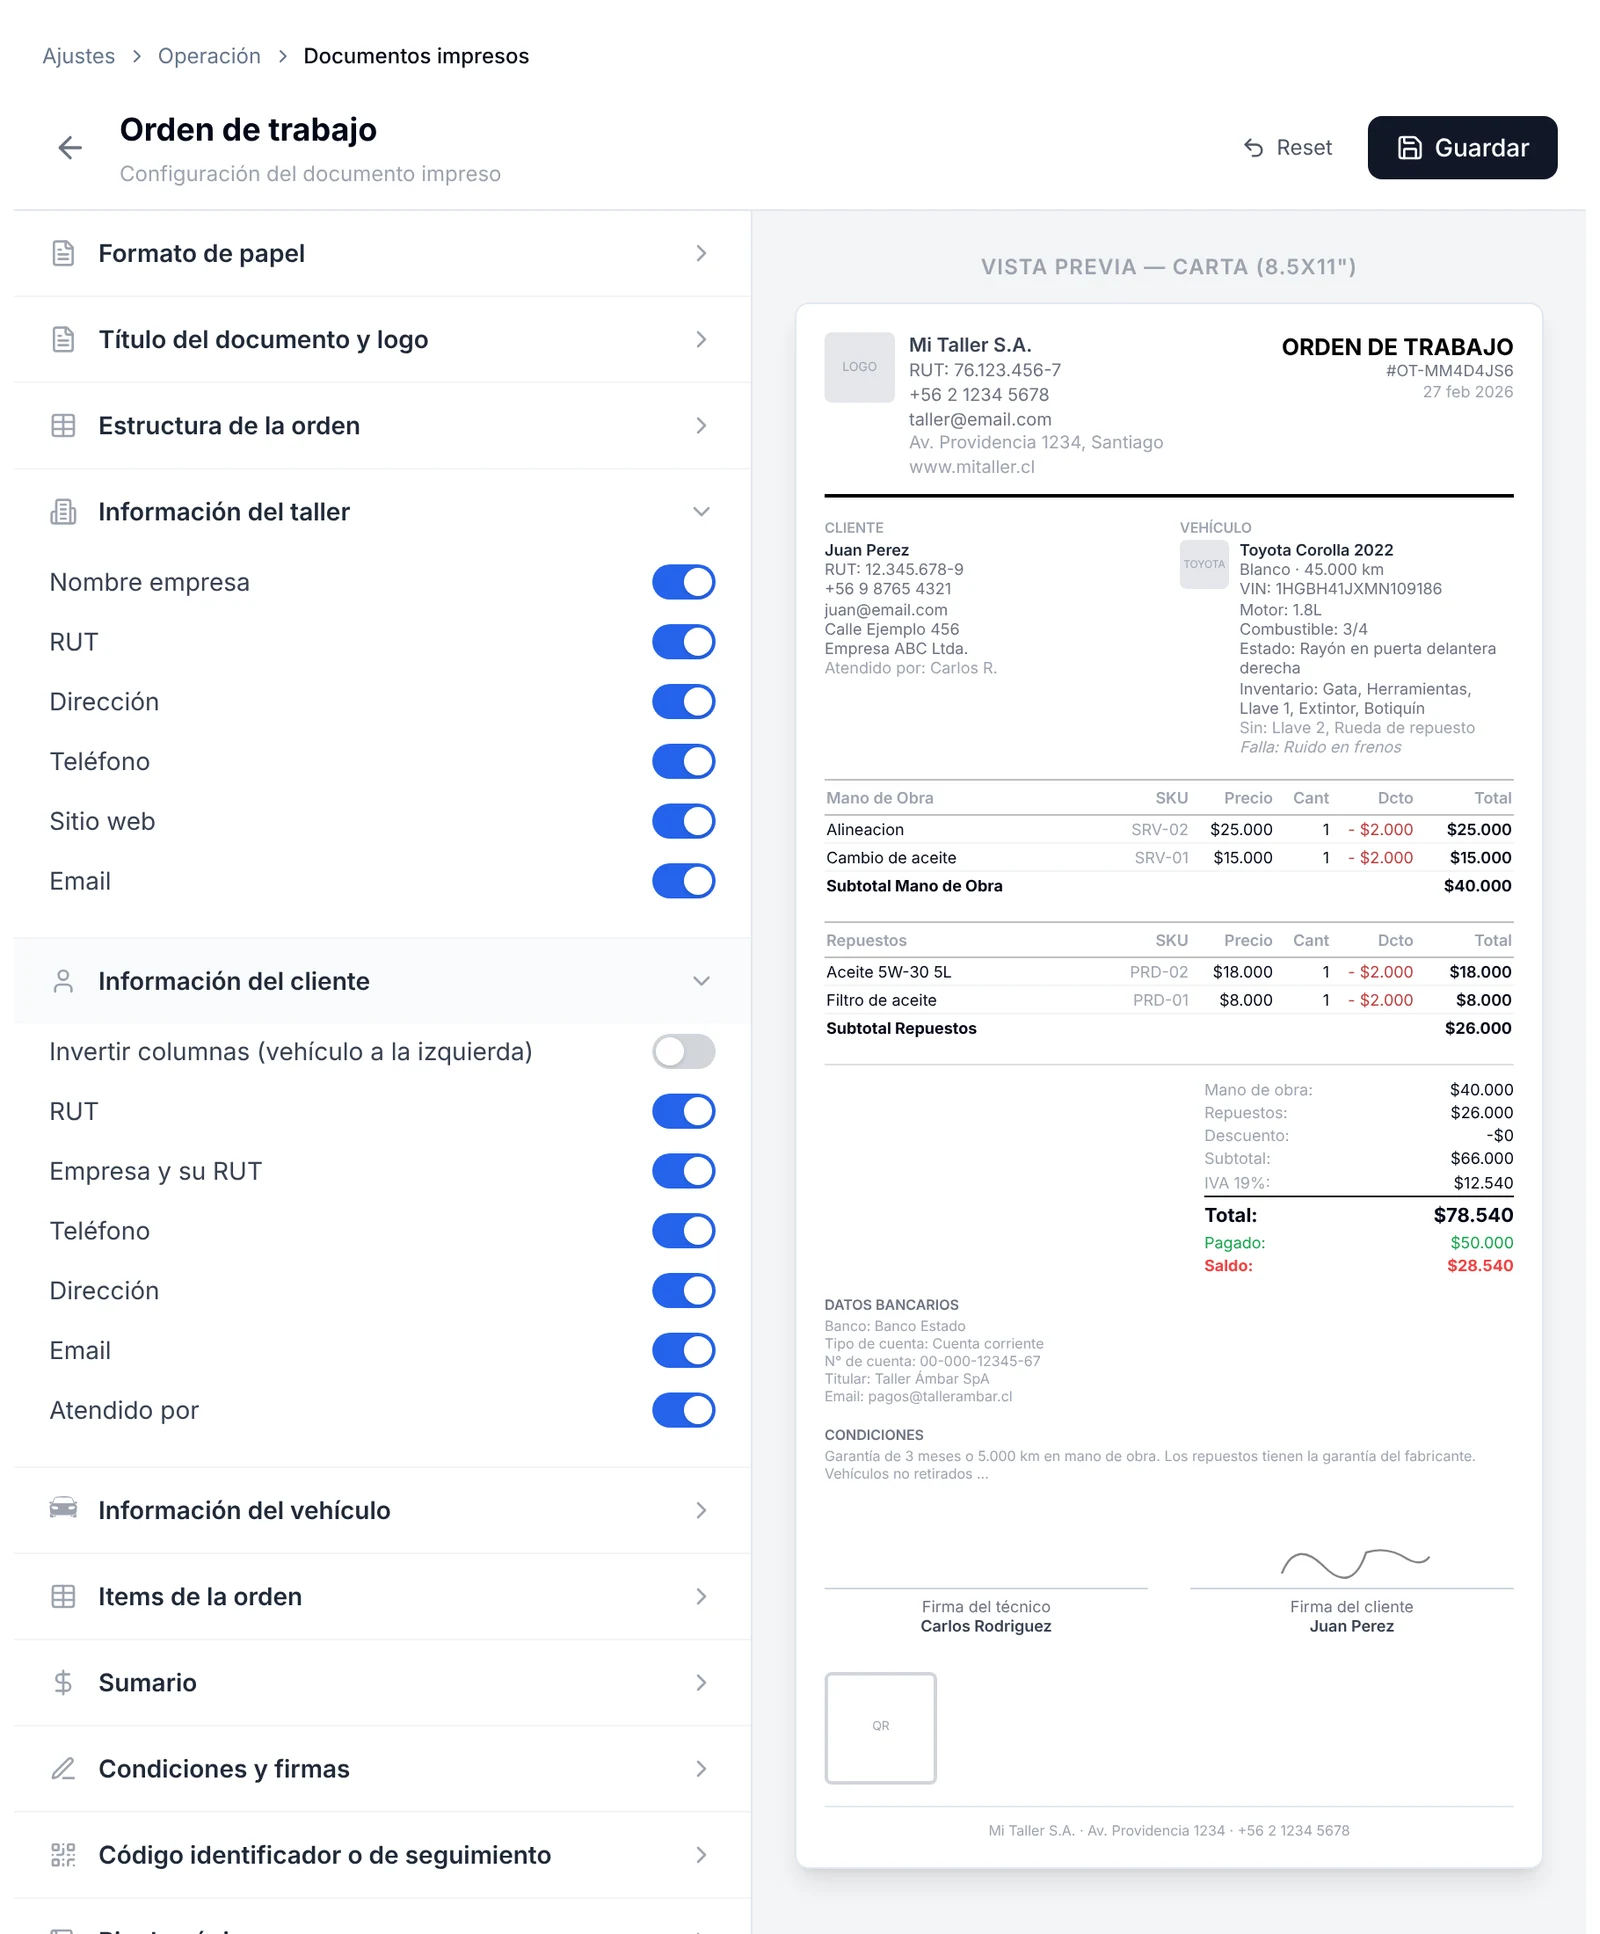Expand Título del documento y logo chevron
This screenshot has height=1934, width=1600.
click(701, 340)
